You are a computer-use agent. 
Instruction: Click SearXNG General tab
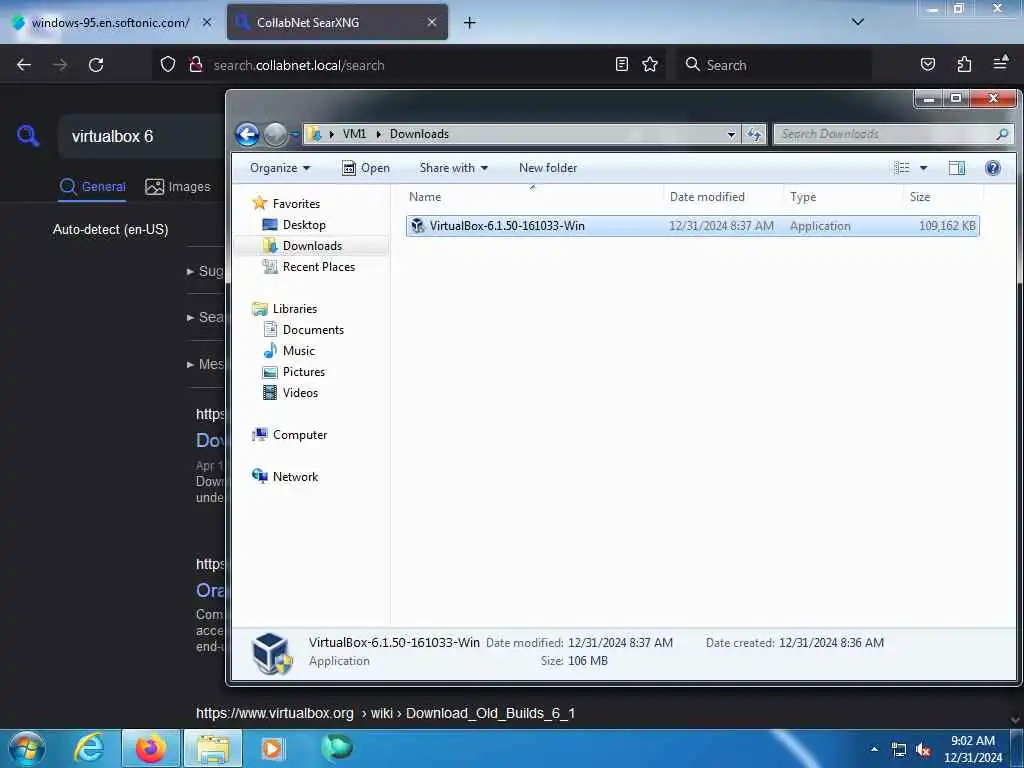click(x=92, y=187)
